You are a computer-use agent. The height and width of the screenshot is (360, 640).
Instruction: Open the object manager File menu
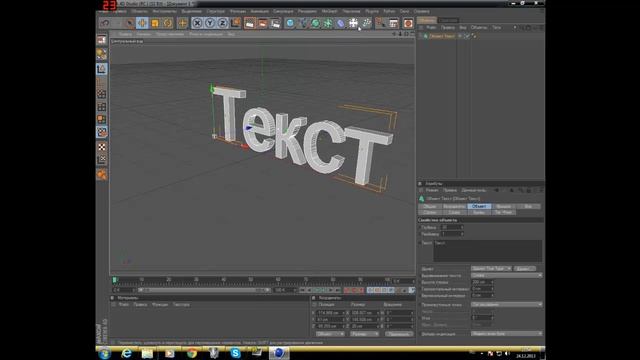431,28
